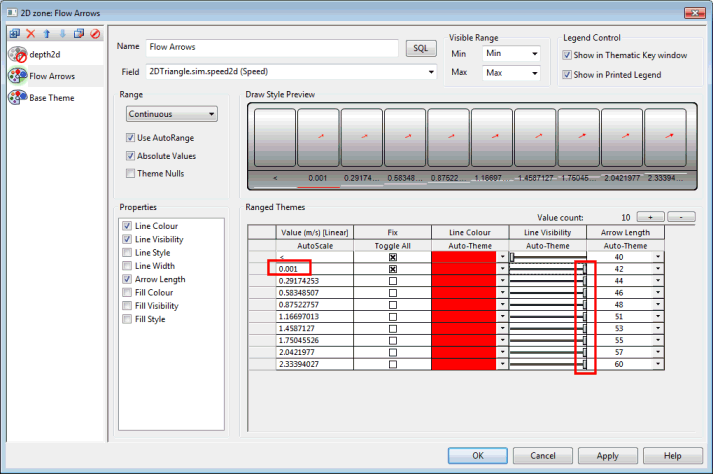Image resolution: width=713 pixels, height=474 pixels.
Task: Uncheck Line Visibility property
Action: (127, 239)
